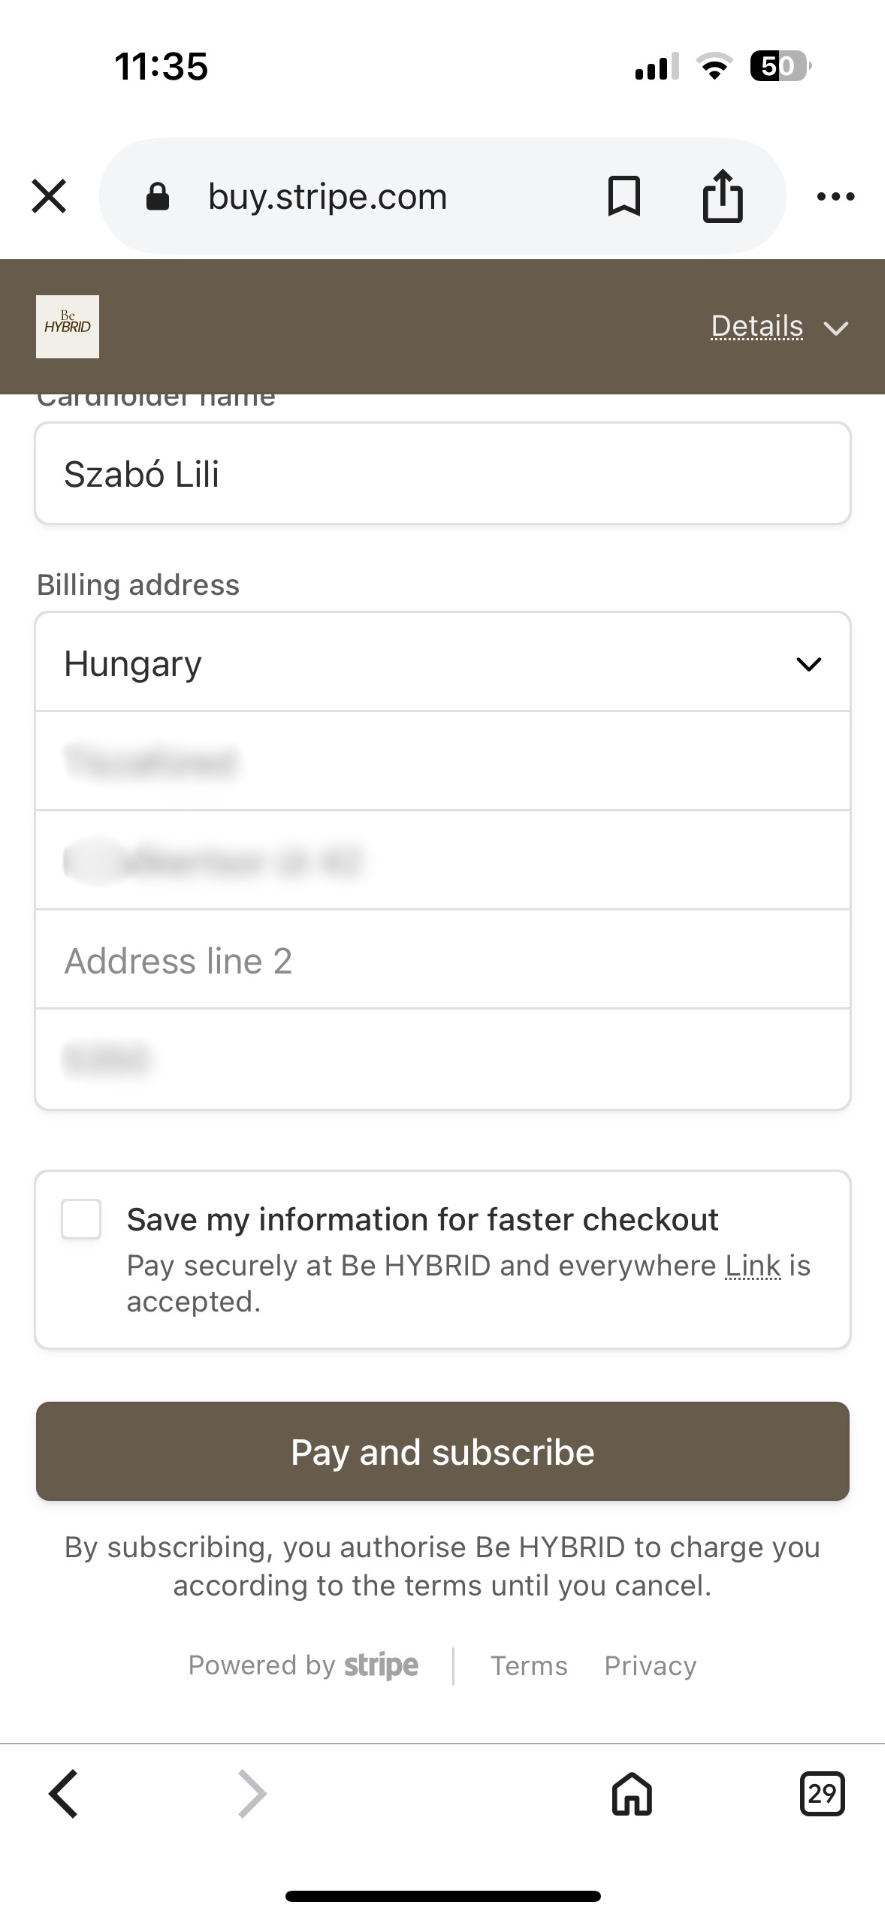The width and height of the screenshot is (885, 1920).
Task: Click the Pay and subscribe button
Action: tap(442, 1452)
